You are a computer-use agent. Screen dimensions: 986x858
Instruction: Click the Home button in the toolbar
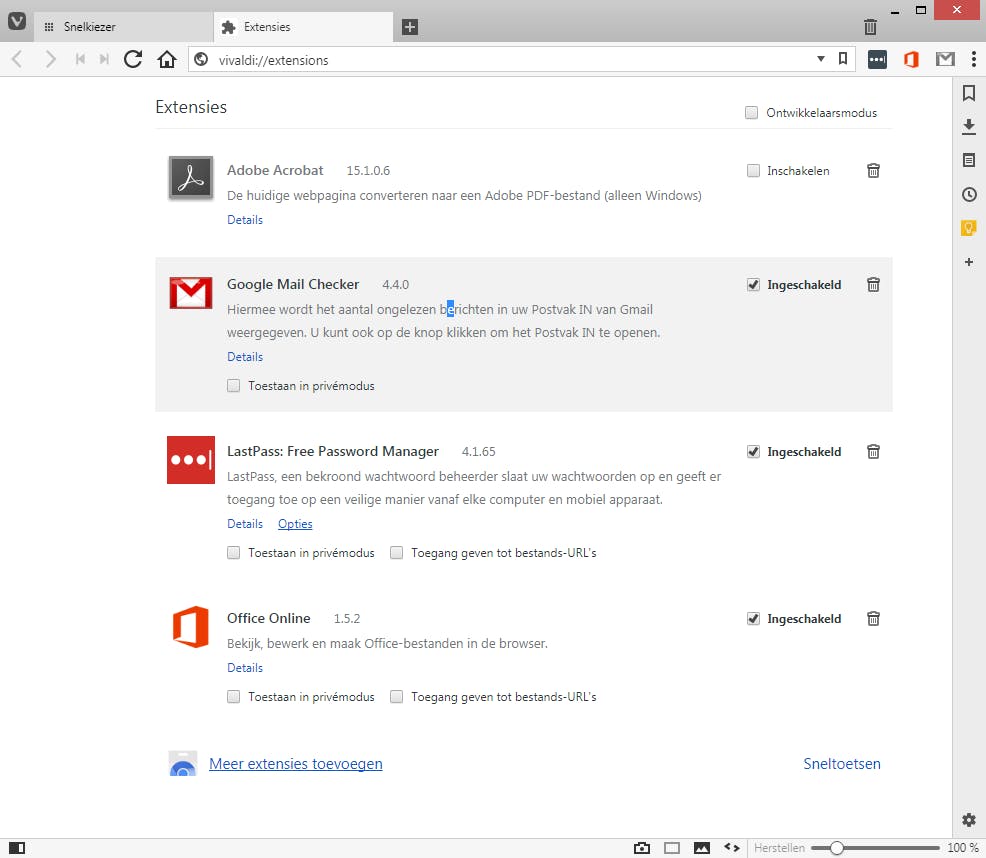pos(166,59)
